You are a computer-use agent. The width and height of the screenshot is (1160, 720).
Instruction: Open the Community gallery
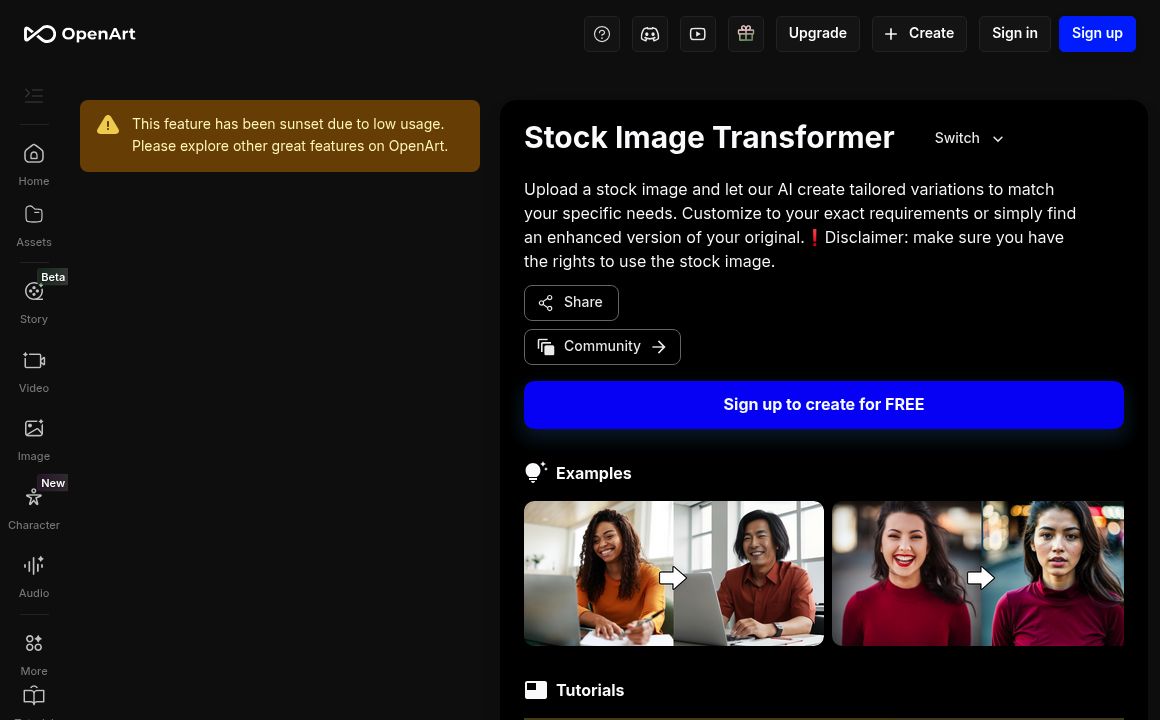602,346
